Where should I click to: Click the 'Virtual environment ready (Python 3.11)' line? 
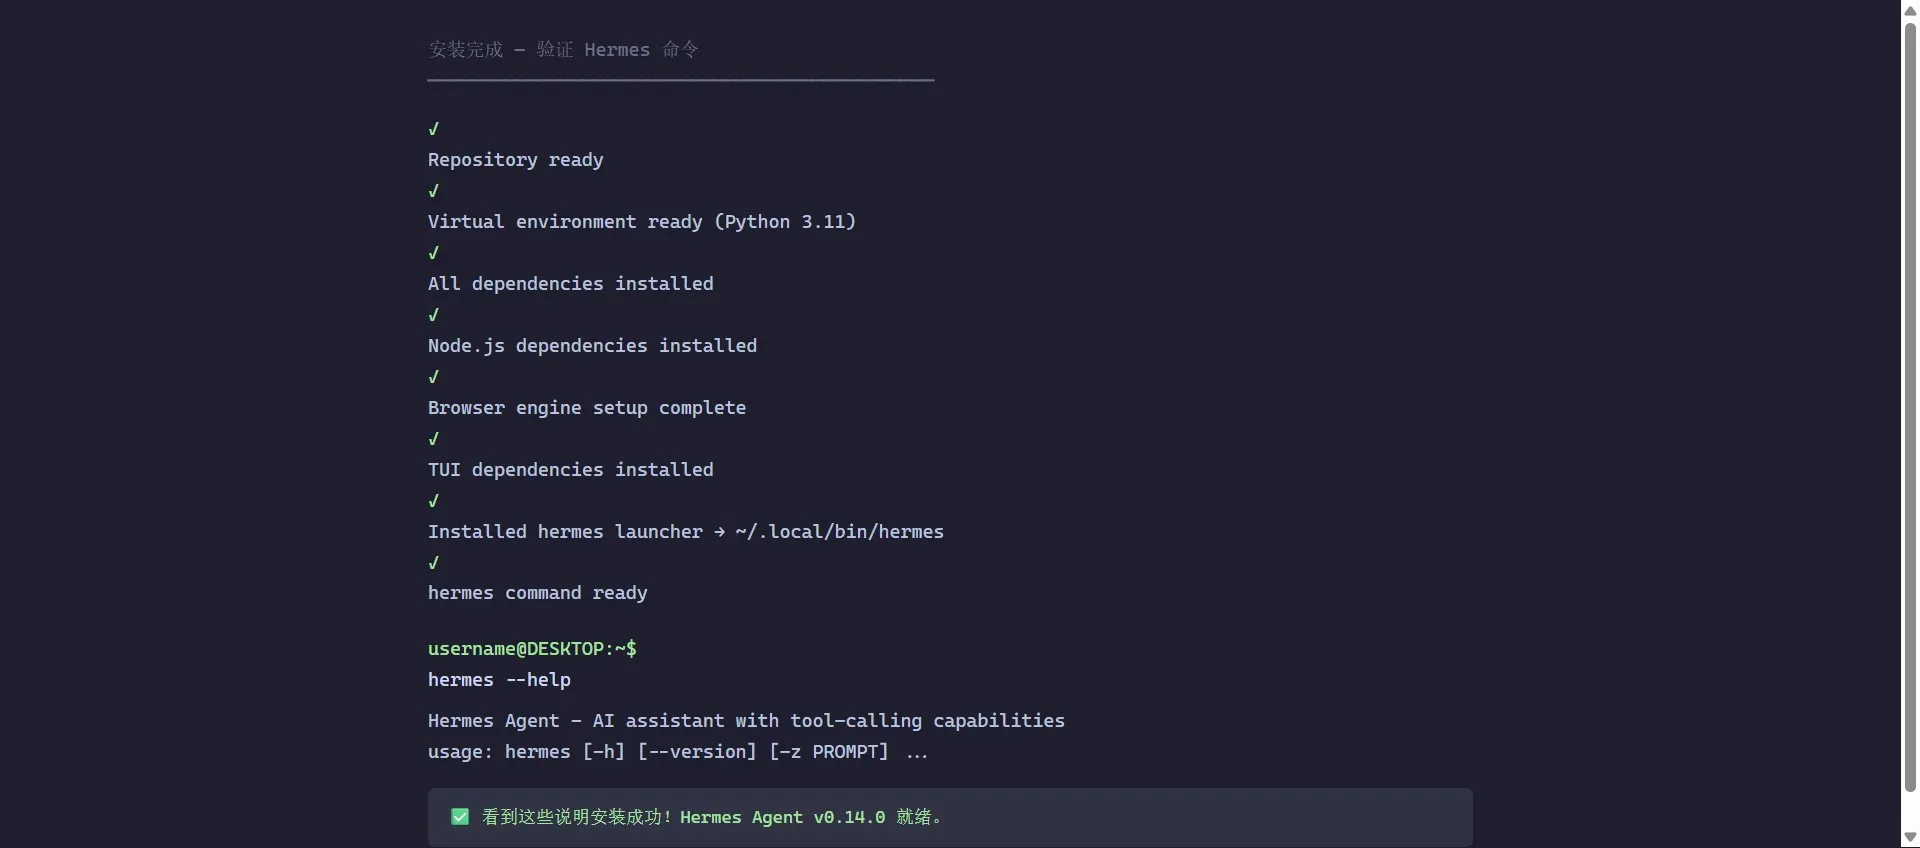(x=641, y=222)
